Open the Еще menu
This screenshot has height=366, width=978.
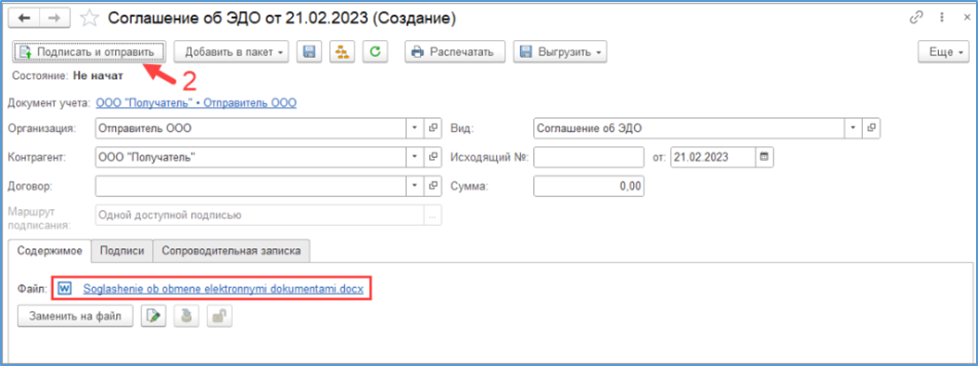pos(944,52)
